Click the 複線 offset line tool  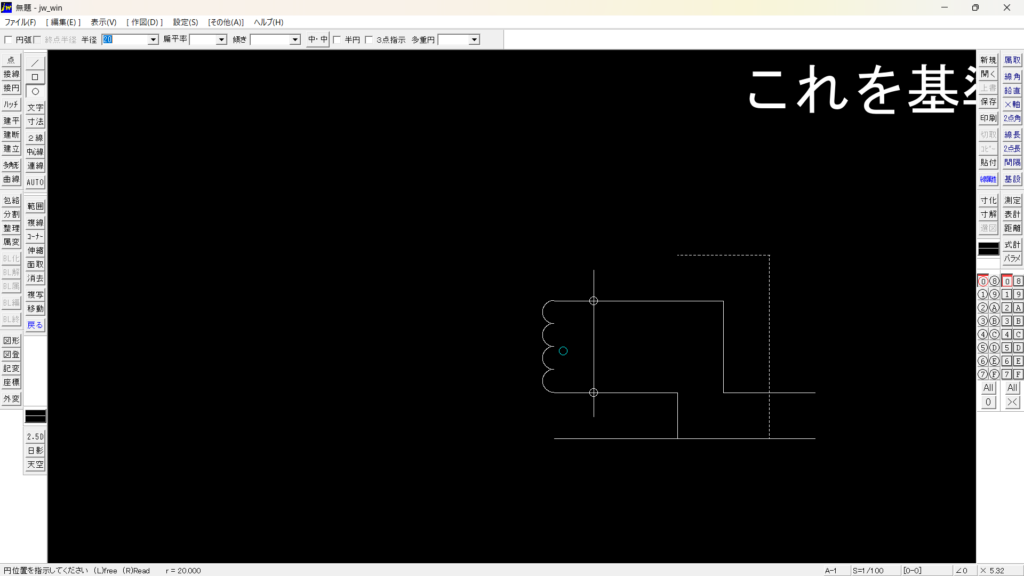point(35,223)
